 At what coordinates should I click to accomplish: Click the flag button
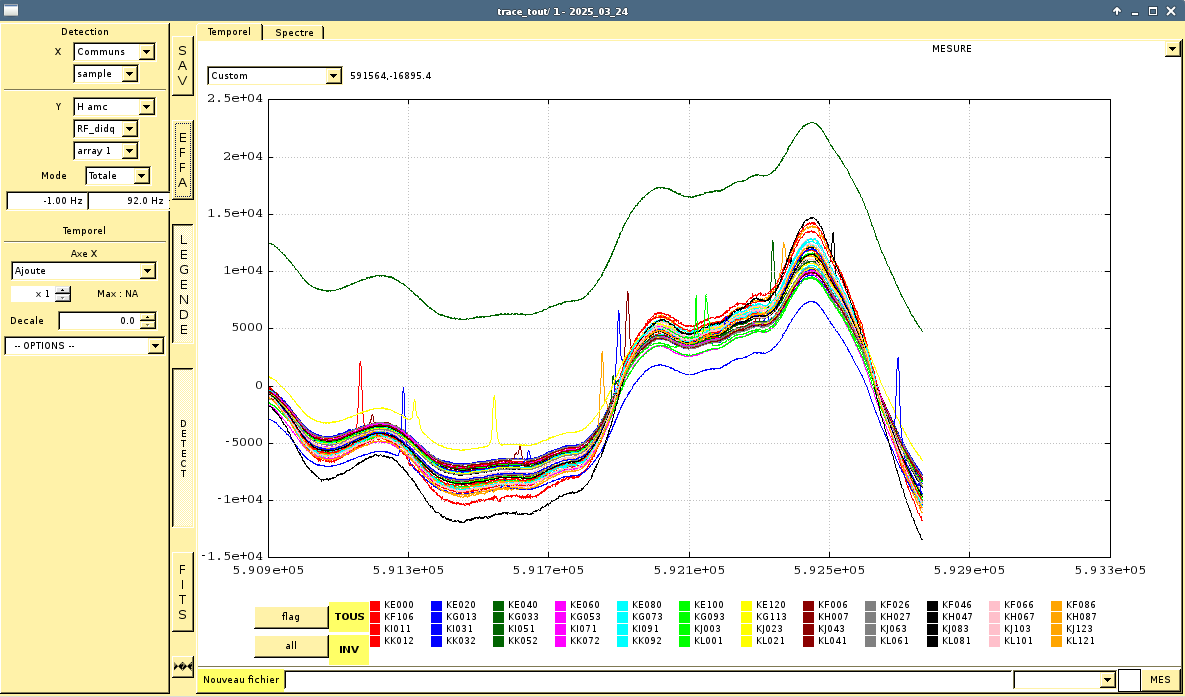[291, 617]
